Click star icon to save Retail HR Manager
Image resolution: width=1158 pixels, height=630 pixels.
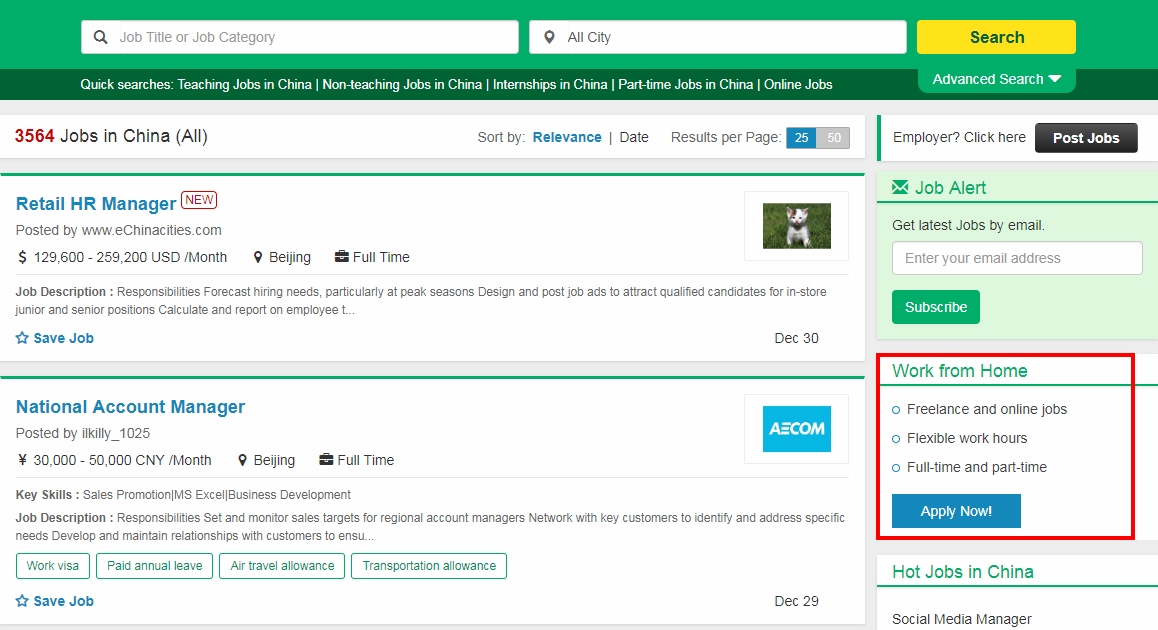pos(22,338)
